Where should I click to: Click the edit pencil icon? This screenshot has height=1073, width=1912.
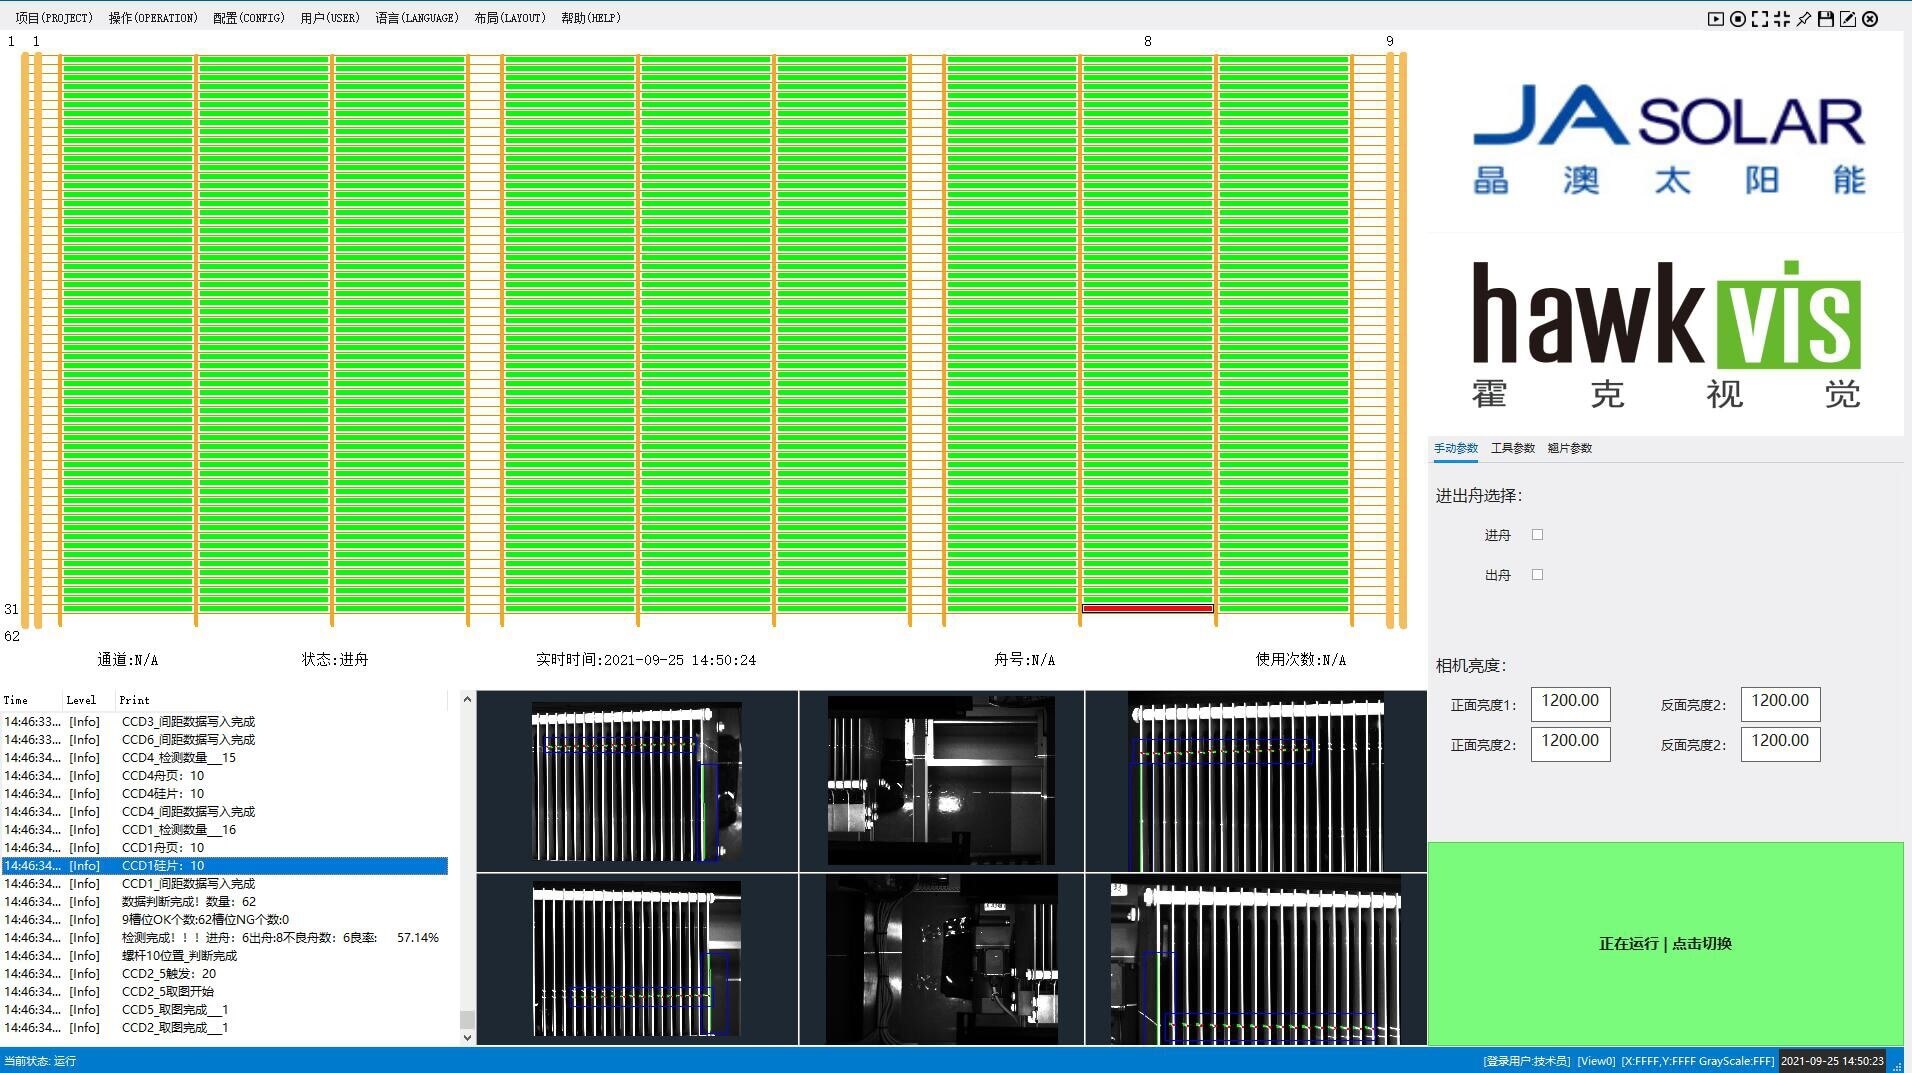point(1848,19)
